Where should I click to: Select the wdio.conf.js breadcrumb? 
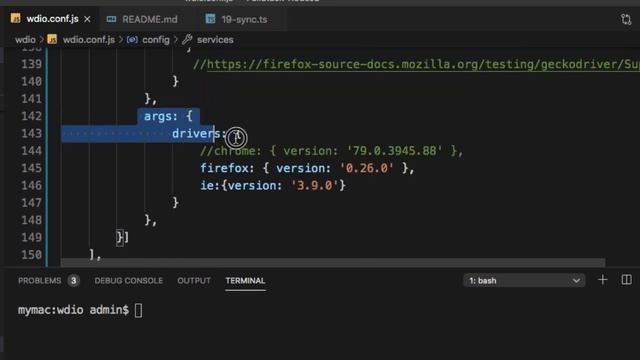click(x=89, y=40)
